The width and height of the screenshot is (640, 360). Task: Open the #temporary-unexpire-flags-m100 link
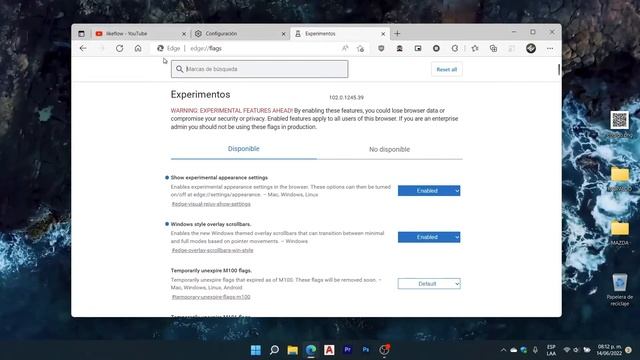(211, 297)
